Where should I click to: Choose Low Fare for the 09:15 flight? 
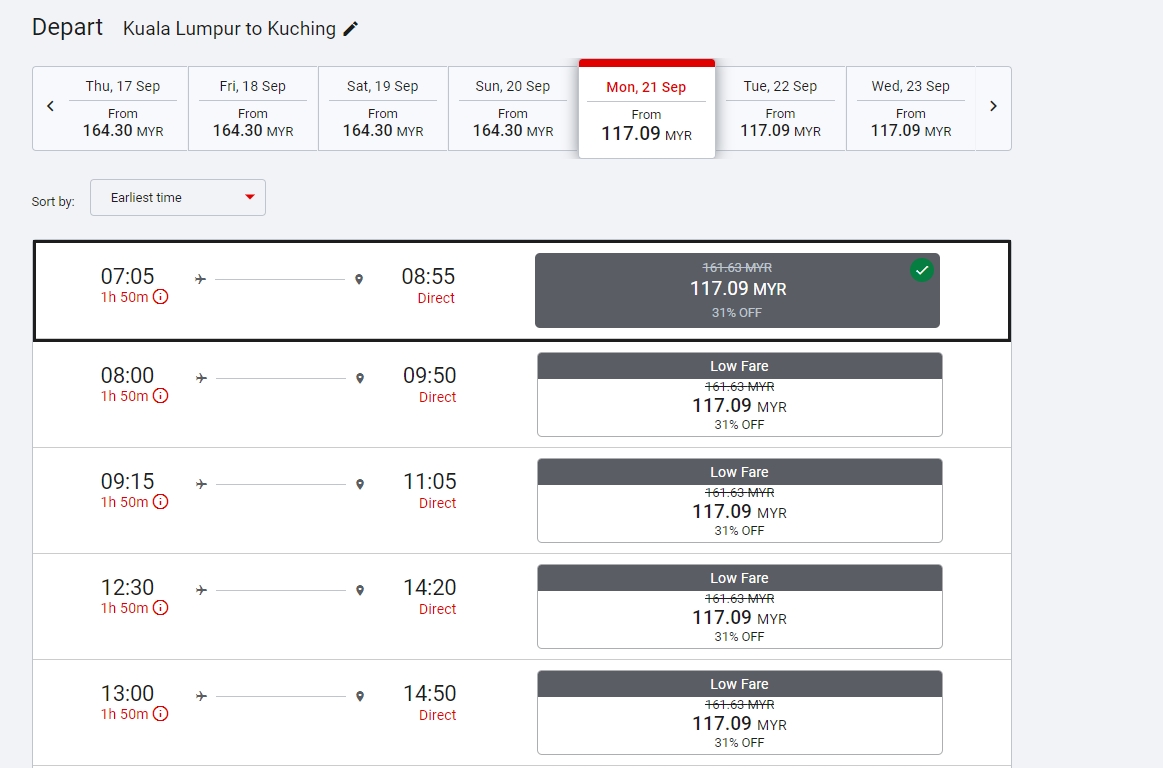(739, 501)
